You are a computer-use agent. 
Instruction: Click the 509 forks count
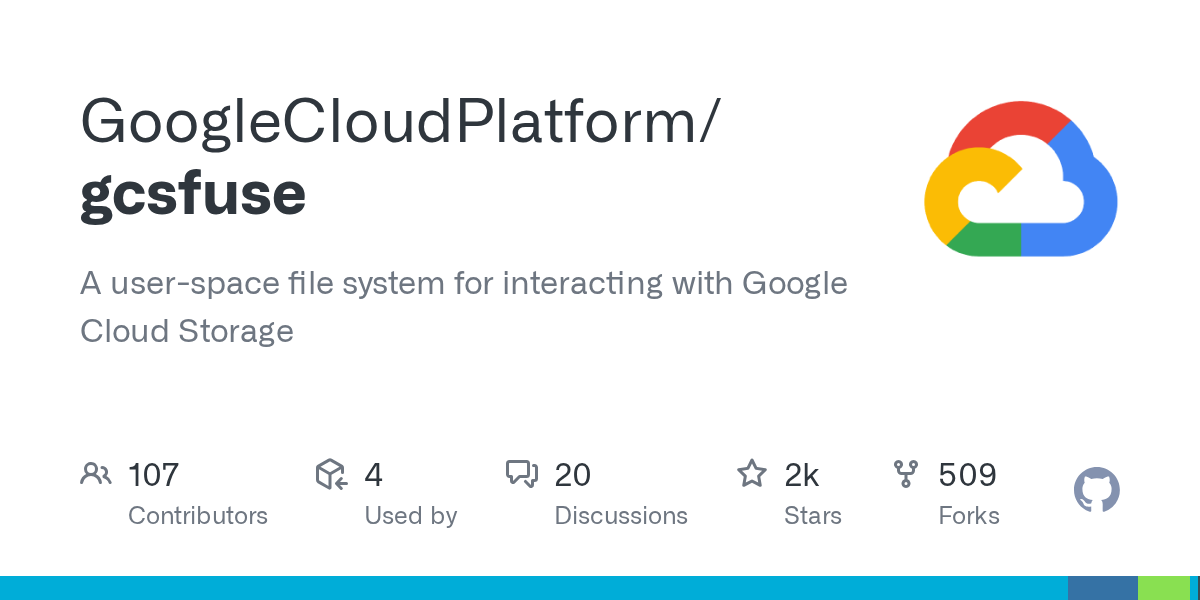[967, 474]
